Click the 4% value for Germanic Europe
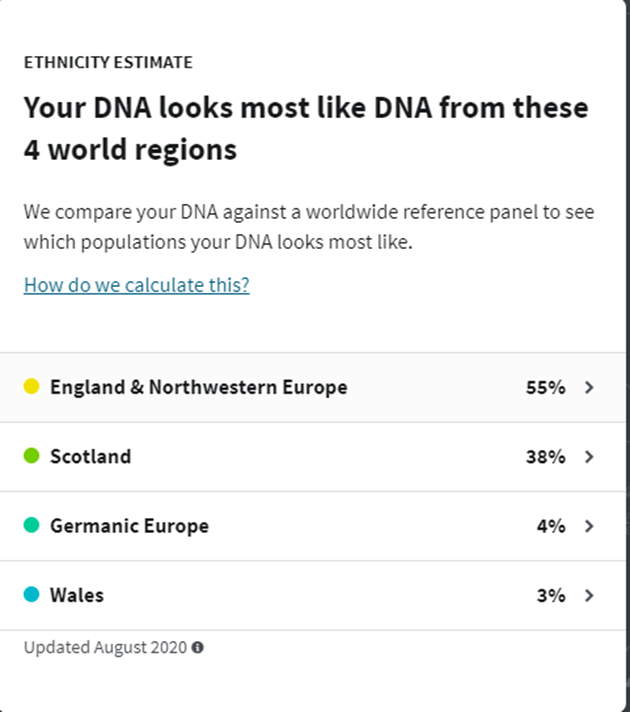The image size is (630, 712). pos(550,526)
